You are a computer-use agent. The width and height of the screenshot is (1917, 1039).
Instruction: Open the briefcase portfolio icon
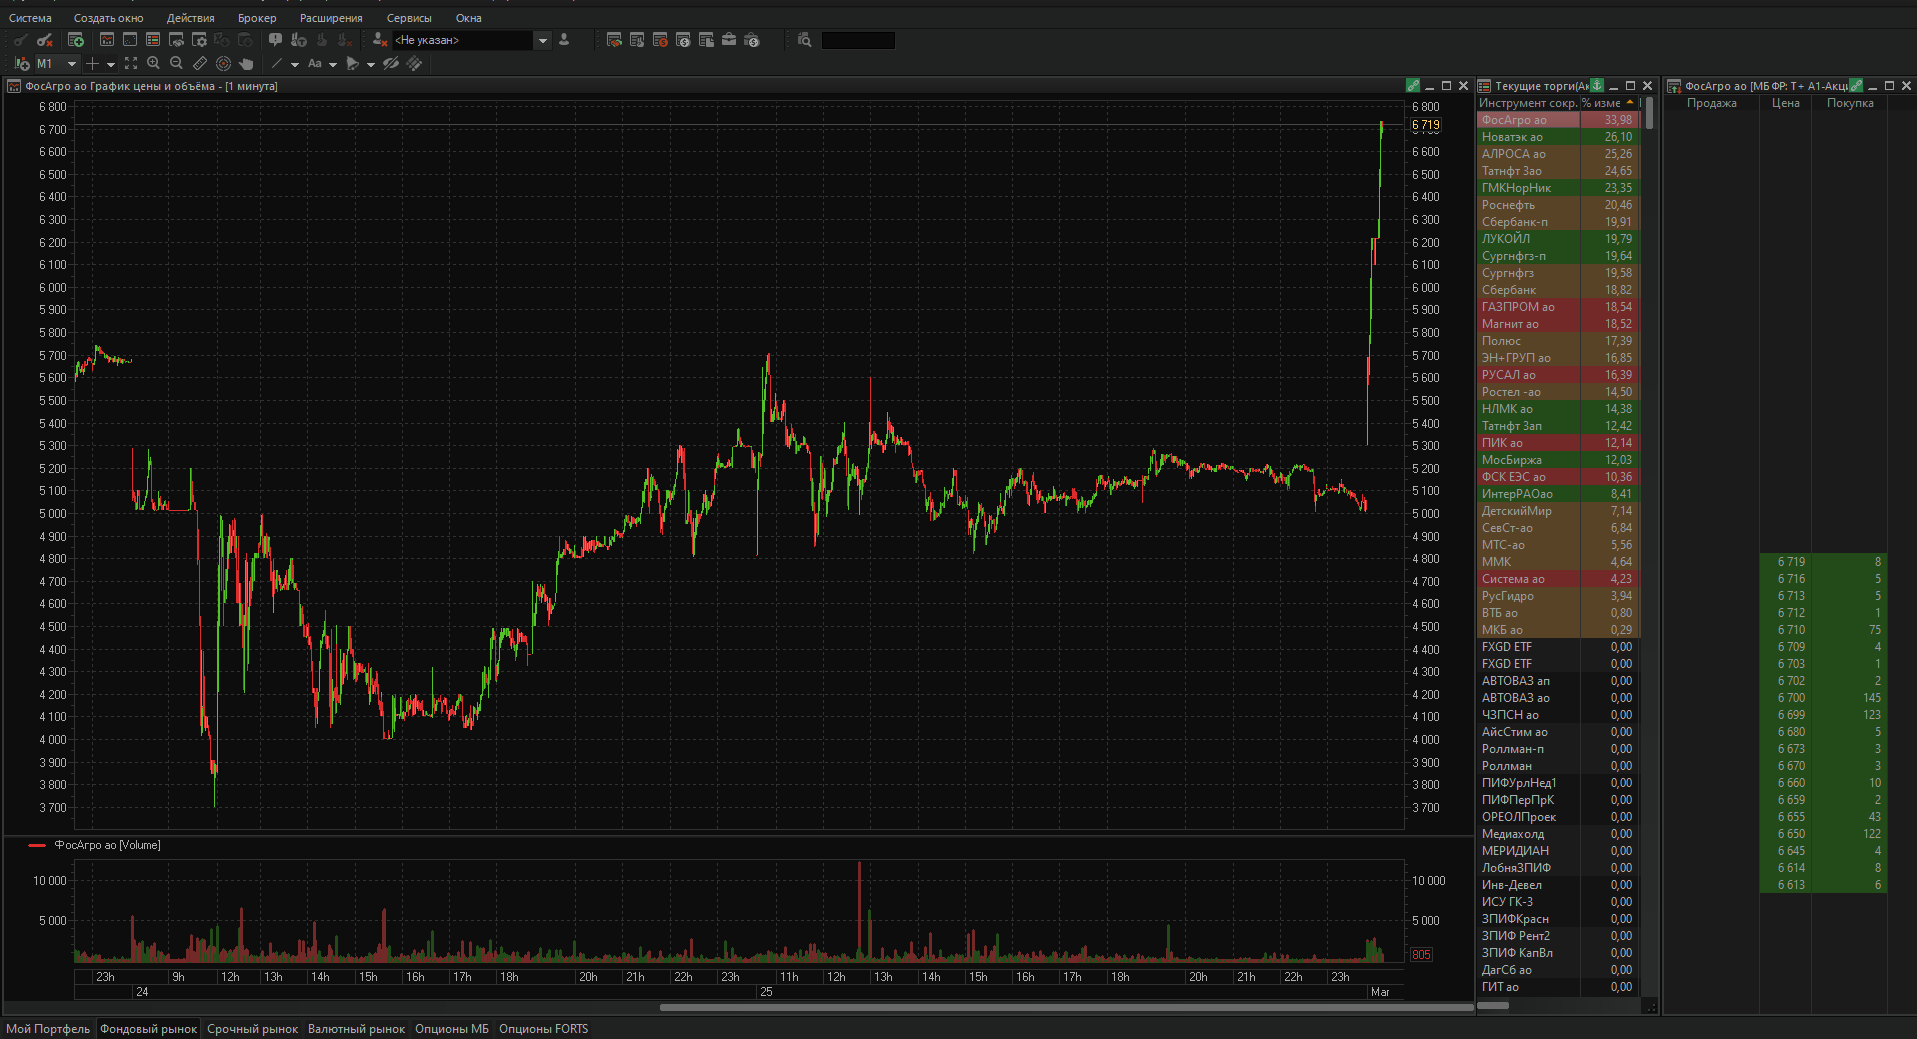coord(729,40)
